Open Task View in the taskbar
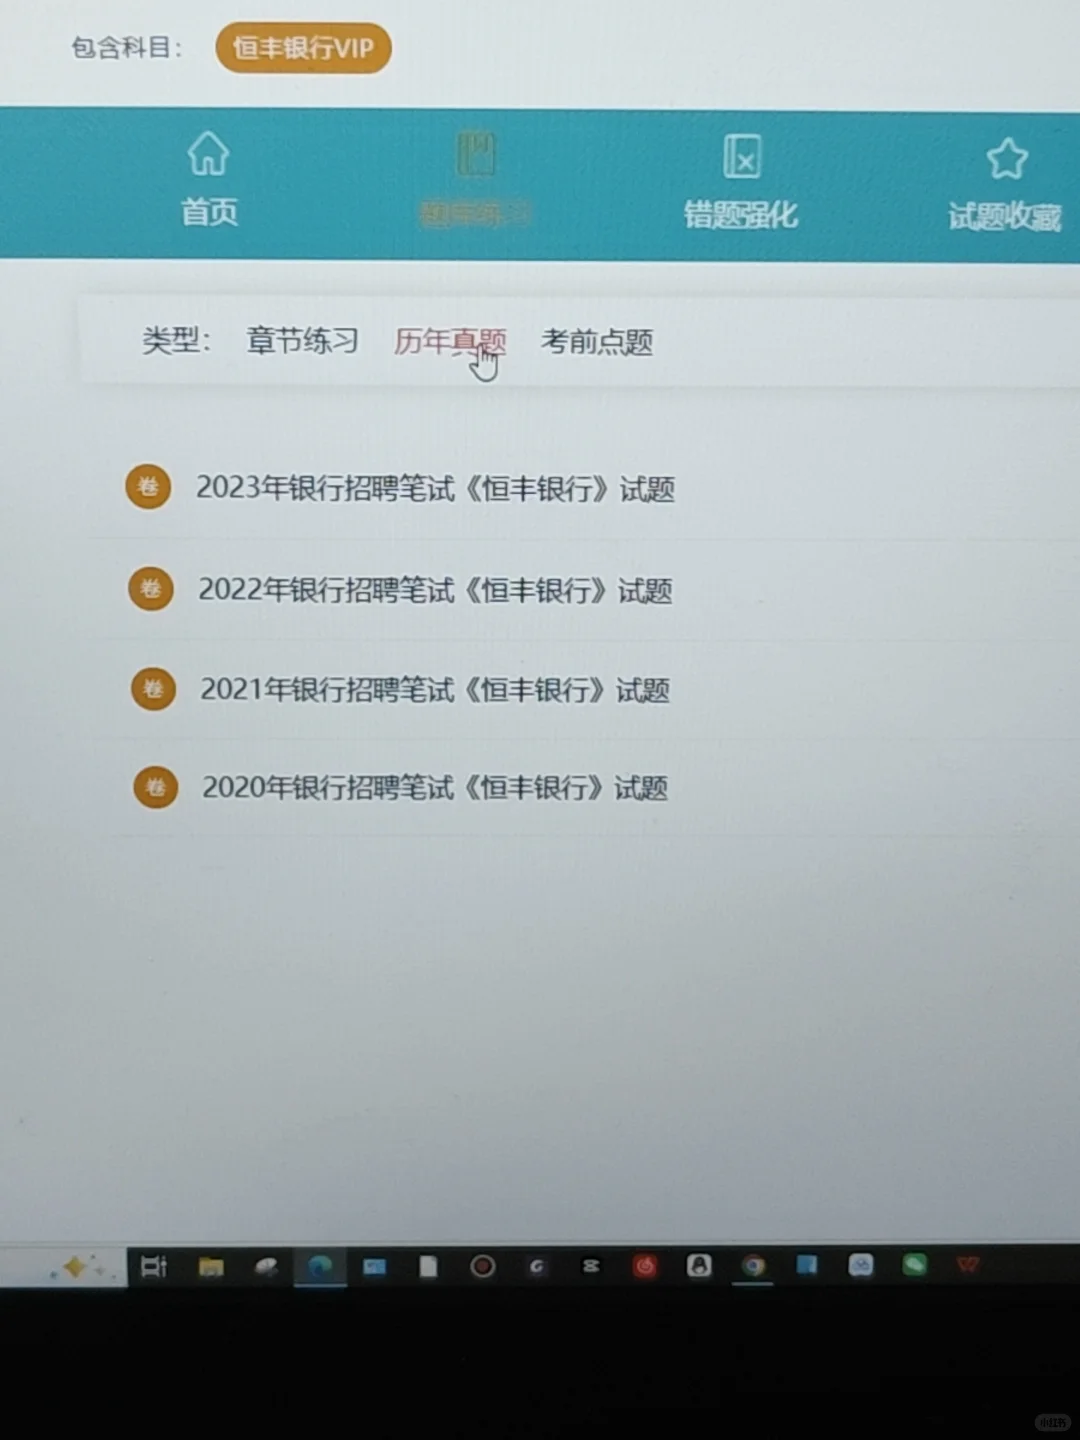The image size is (1080, 1440). coord(154,1267)
